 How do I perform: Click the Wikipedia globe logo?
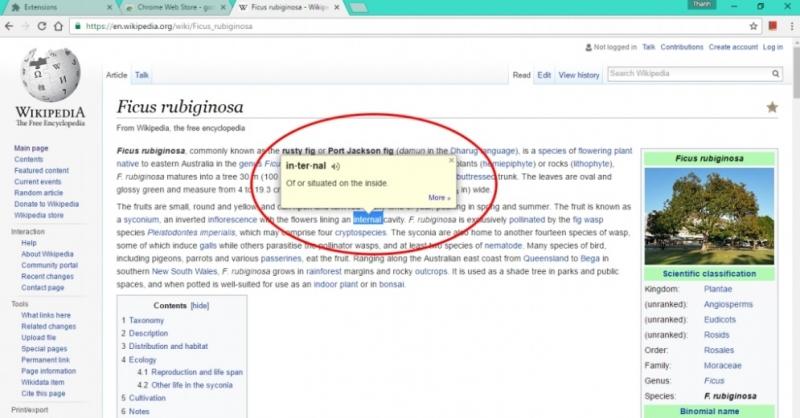pos(51,75)
